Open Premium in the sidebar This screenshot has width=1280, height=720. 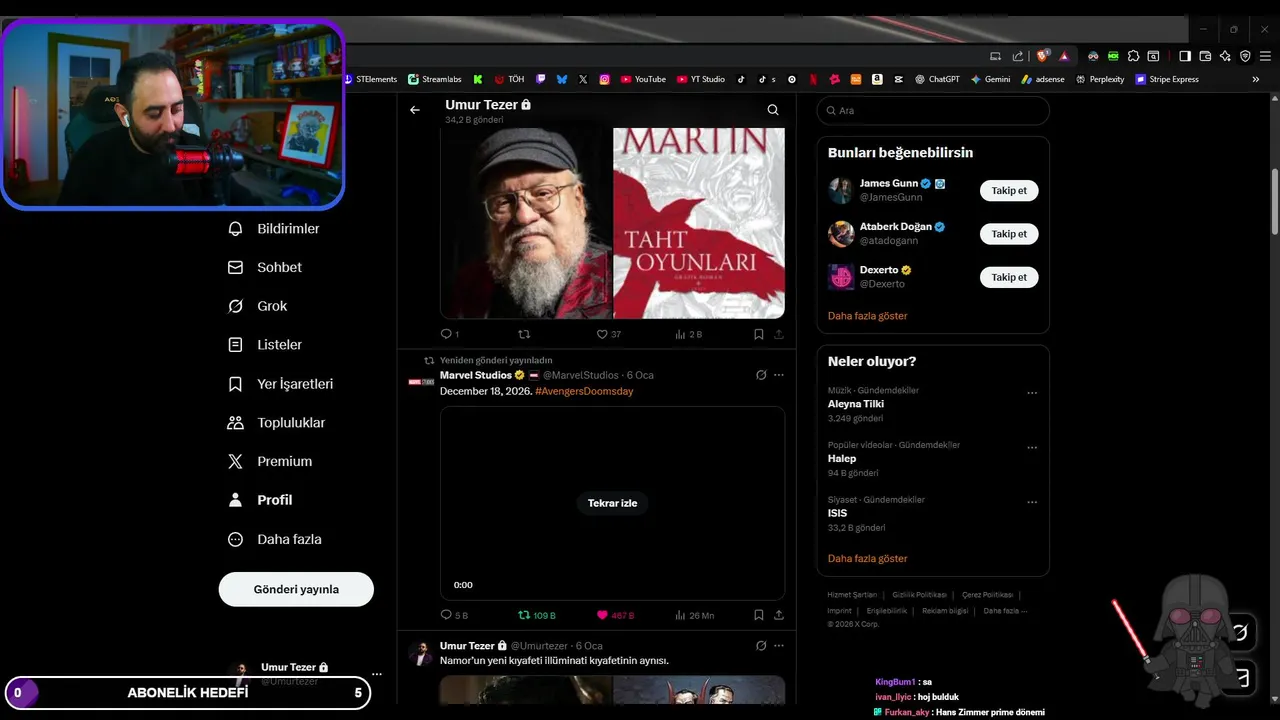tap(270, 461)
